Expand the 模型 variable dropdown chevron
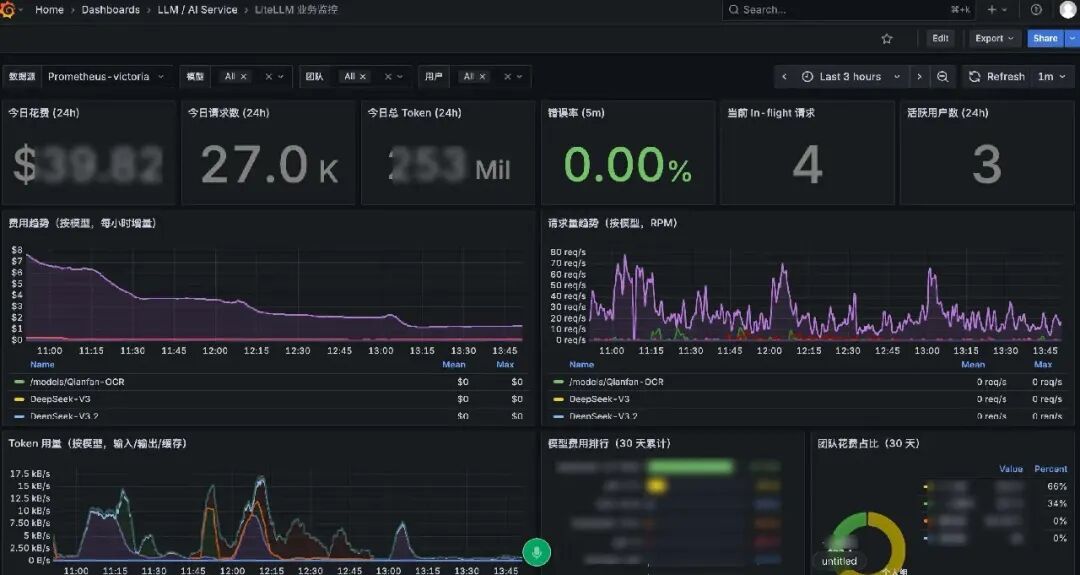Image resolution: width=1080 pixels, height=575 pixels. pyautogui.click(x=281, y=76)
